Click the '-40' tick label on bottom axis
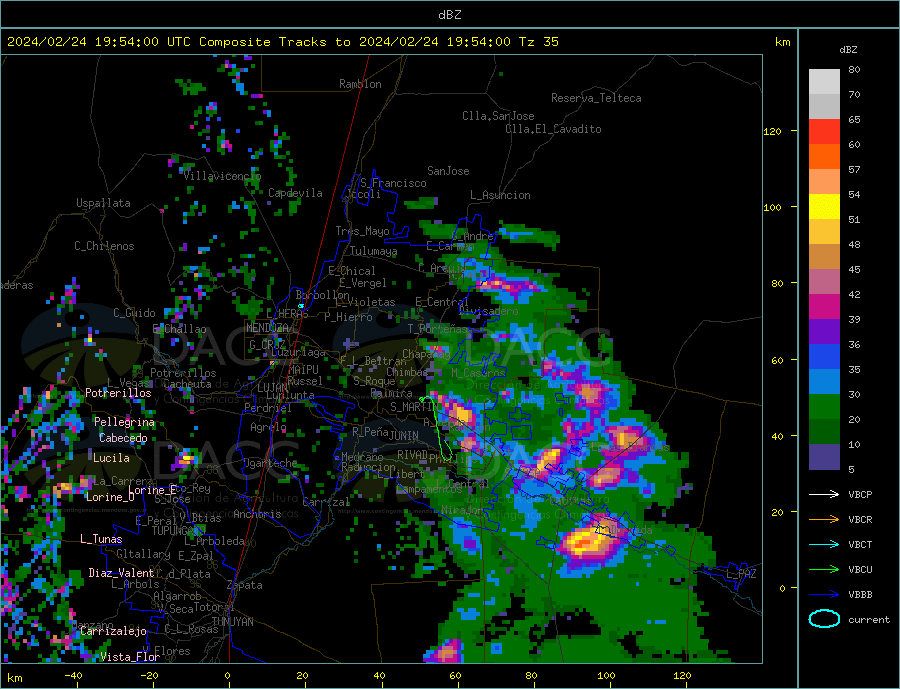Screen dimensions: 900x689 point(73,676)
